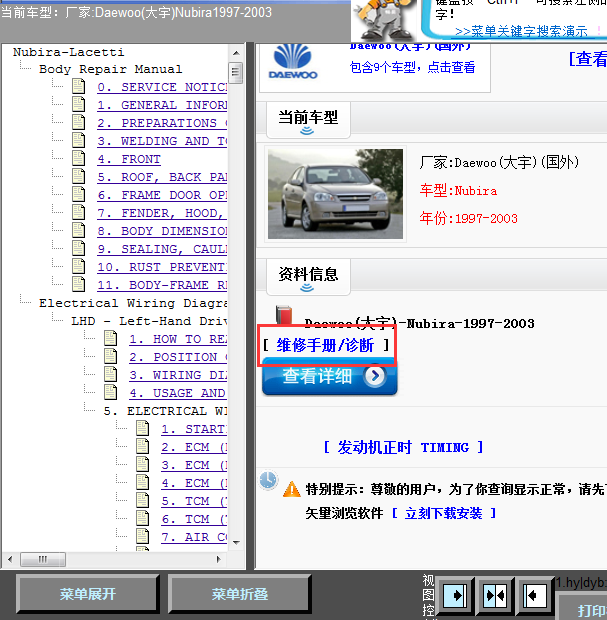
Task: Open '0. SERVICE NOTIC' document link
Action: click(162, 87)
